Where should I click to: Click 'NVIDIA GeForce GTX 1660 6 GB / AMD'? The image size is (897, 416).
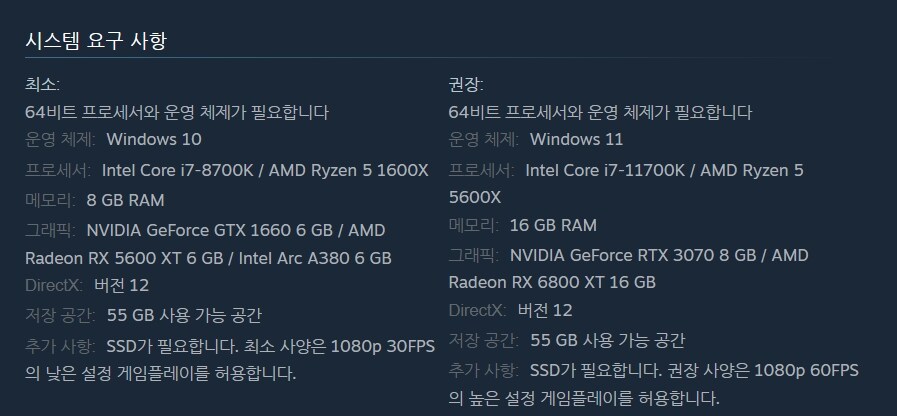[x=236, y=231]
